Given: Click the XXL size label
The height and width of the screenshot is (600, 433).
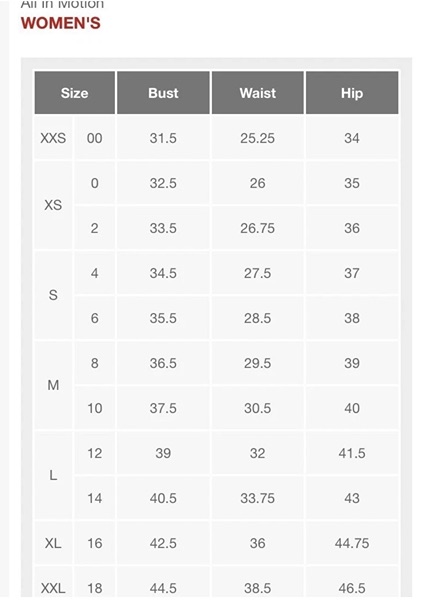Looking at the screenshot, I should tap(53, 588).
